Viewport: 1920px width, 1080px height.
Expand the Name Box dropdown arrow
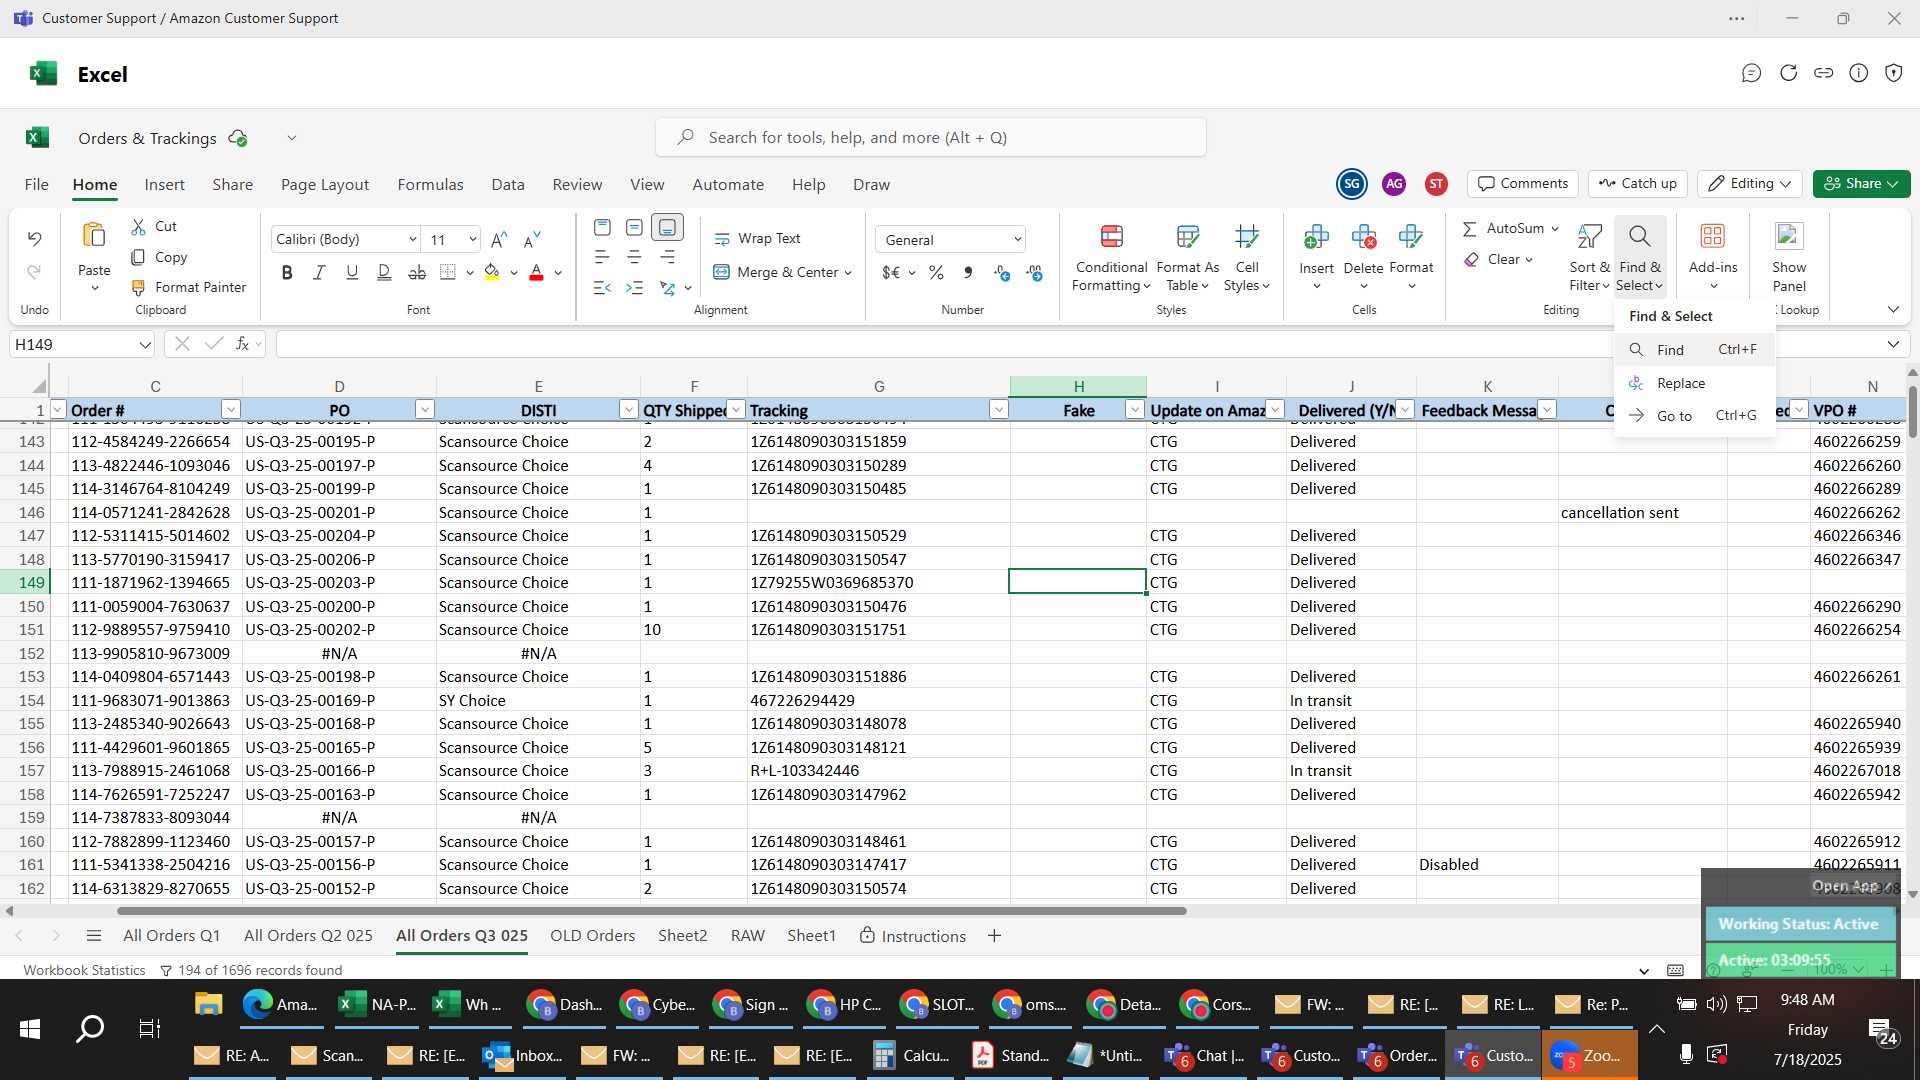tap(145, 345)
